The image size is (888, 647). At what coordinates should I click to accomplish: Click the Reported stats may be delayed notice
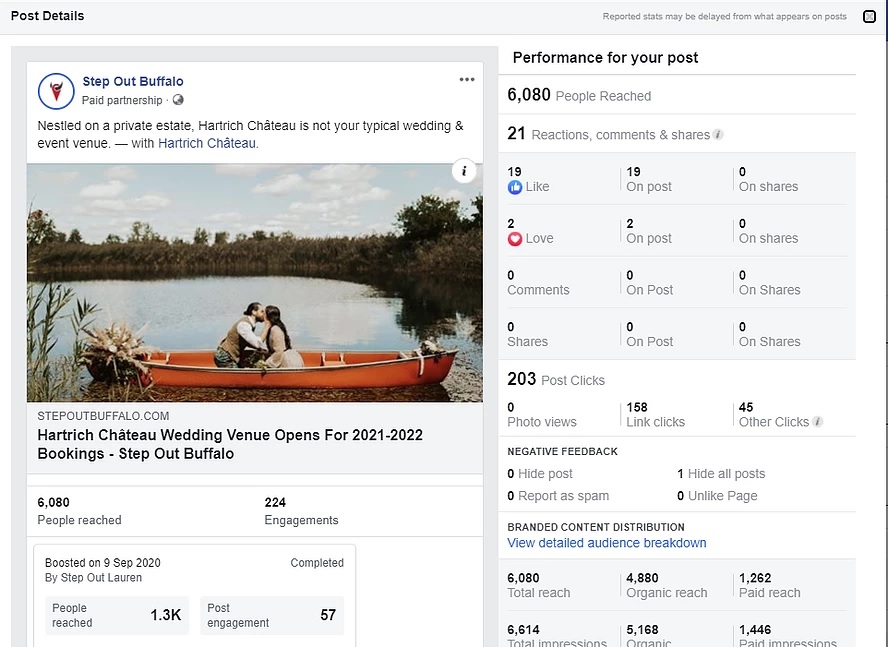(x=724, y=16)
